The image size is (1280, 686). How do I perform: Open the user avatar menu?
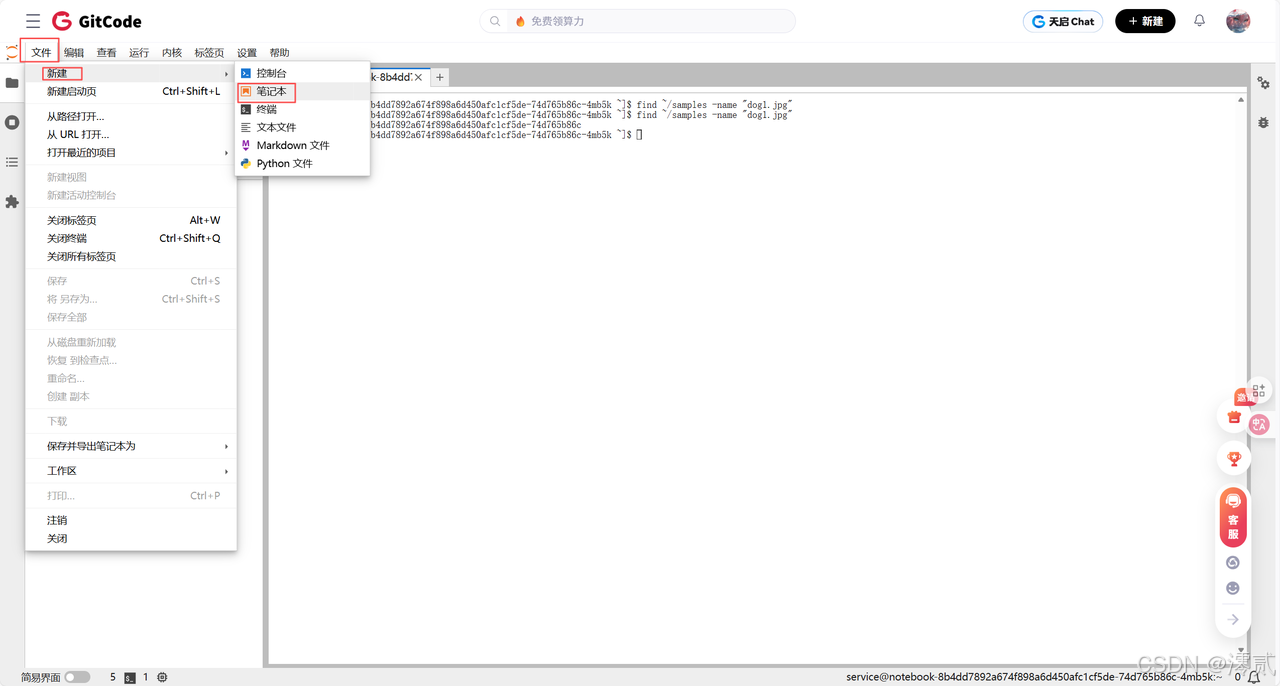coord(1238,21)
